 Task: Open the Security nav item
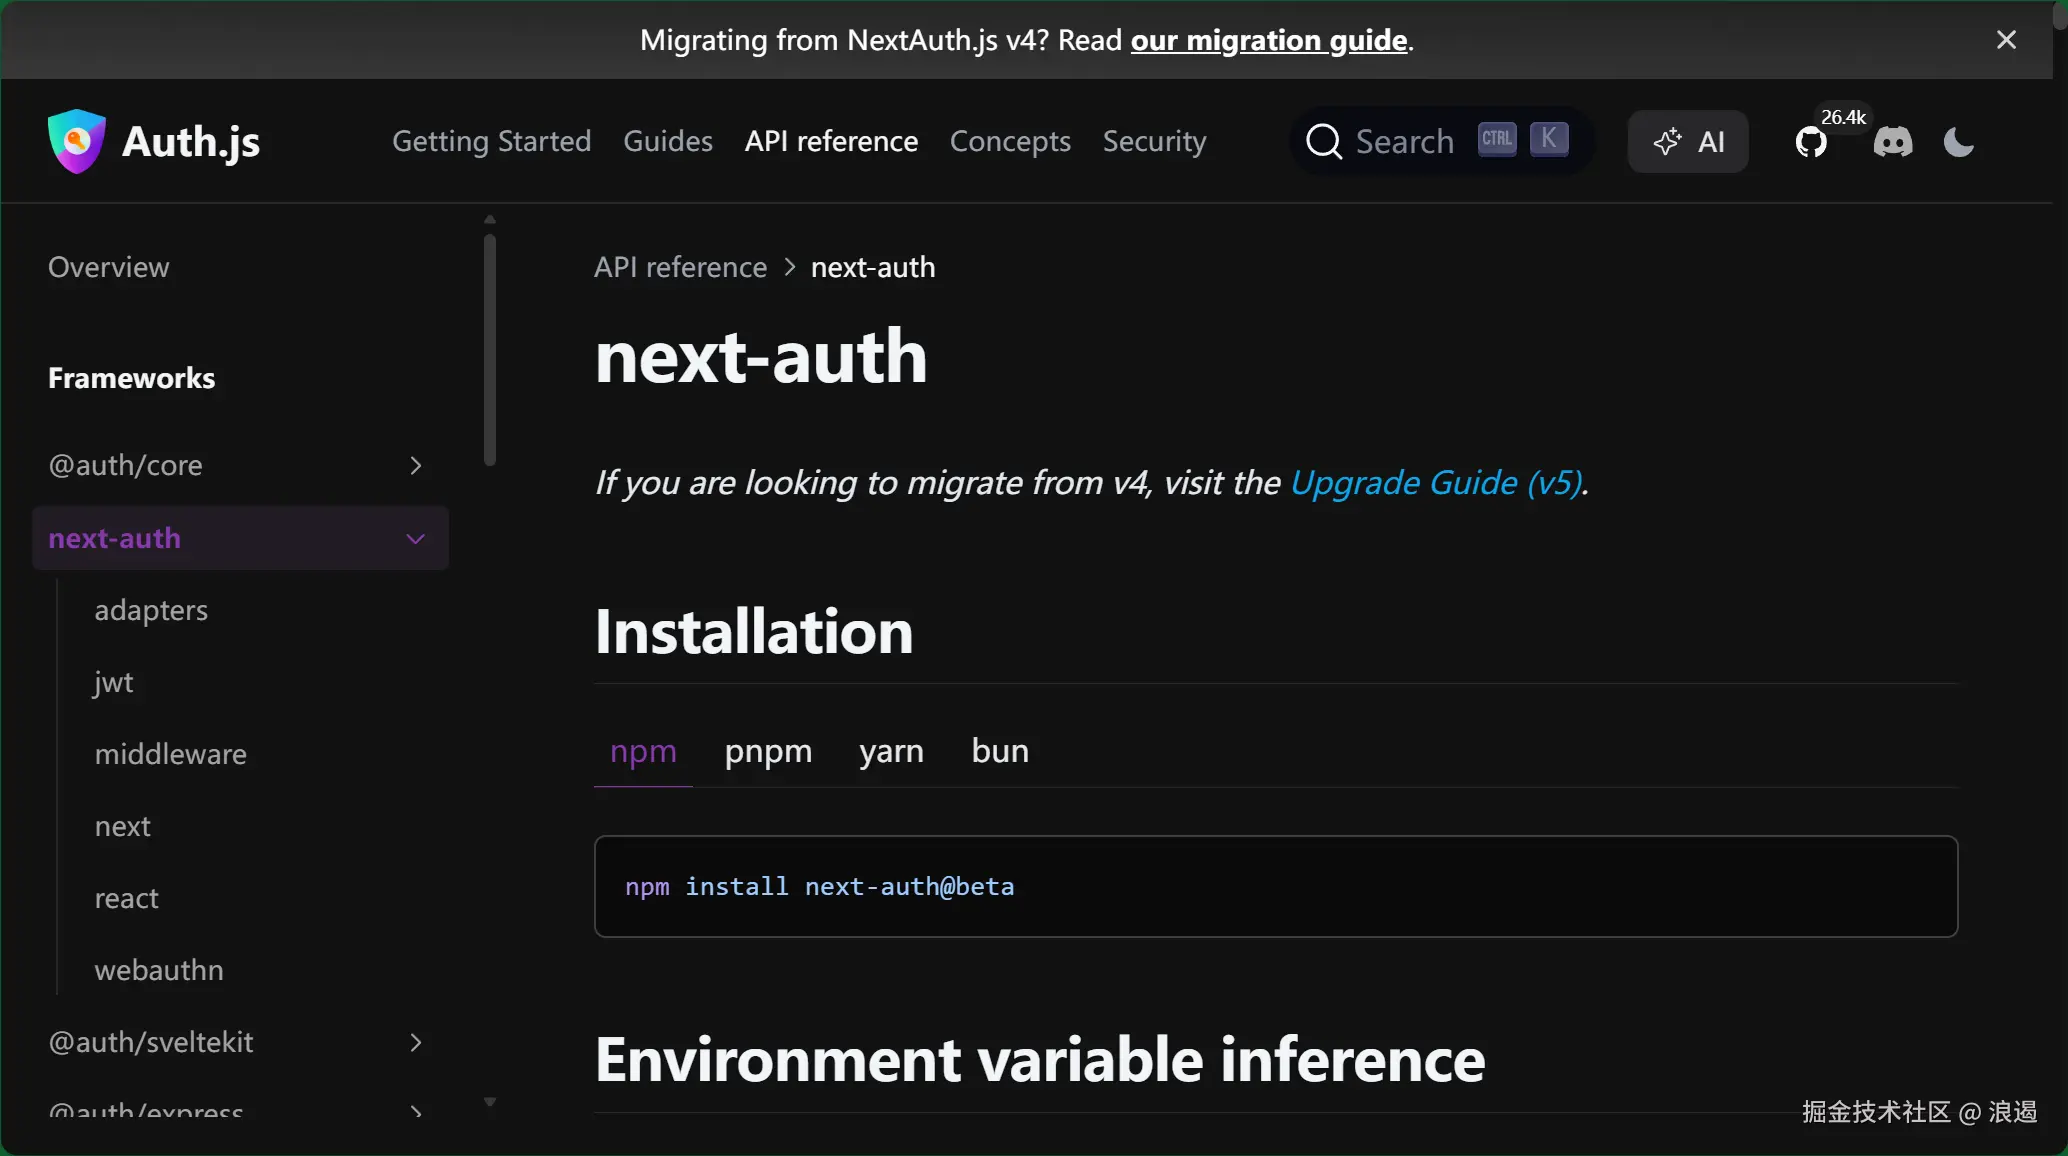(1154, 142)
